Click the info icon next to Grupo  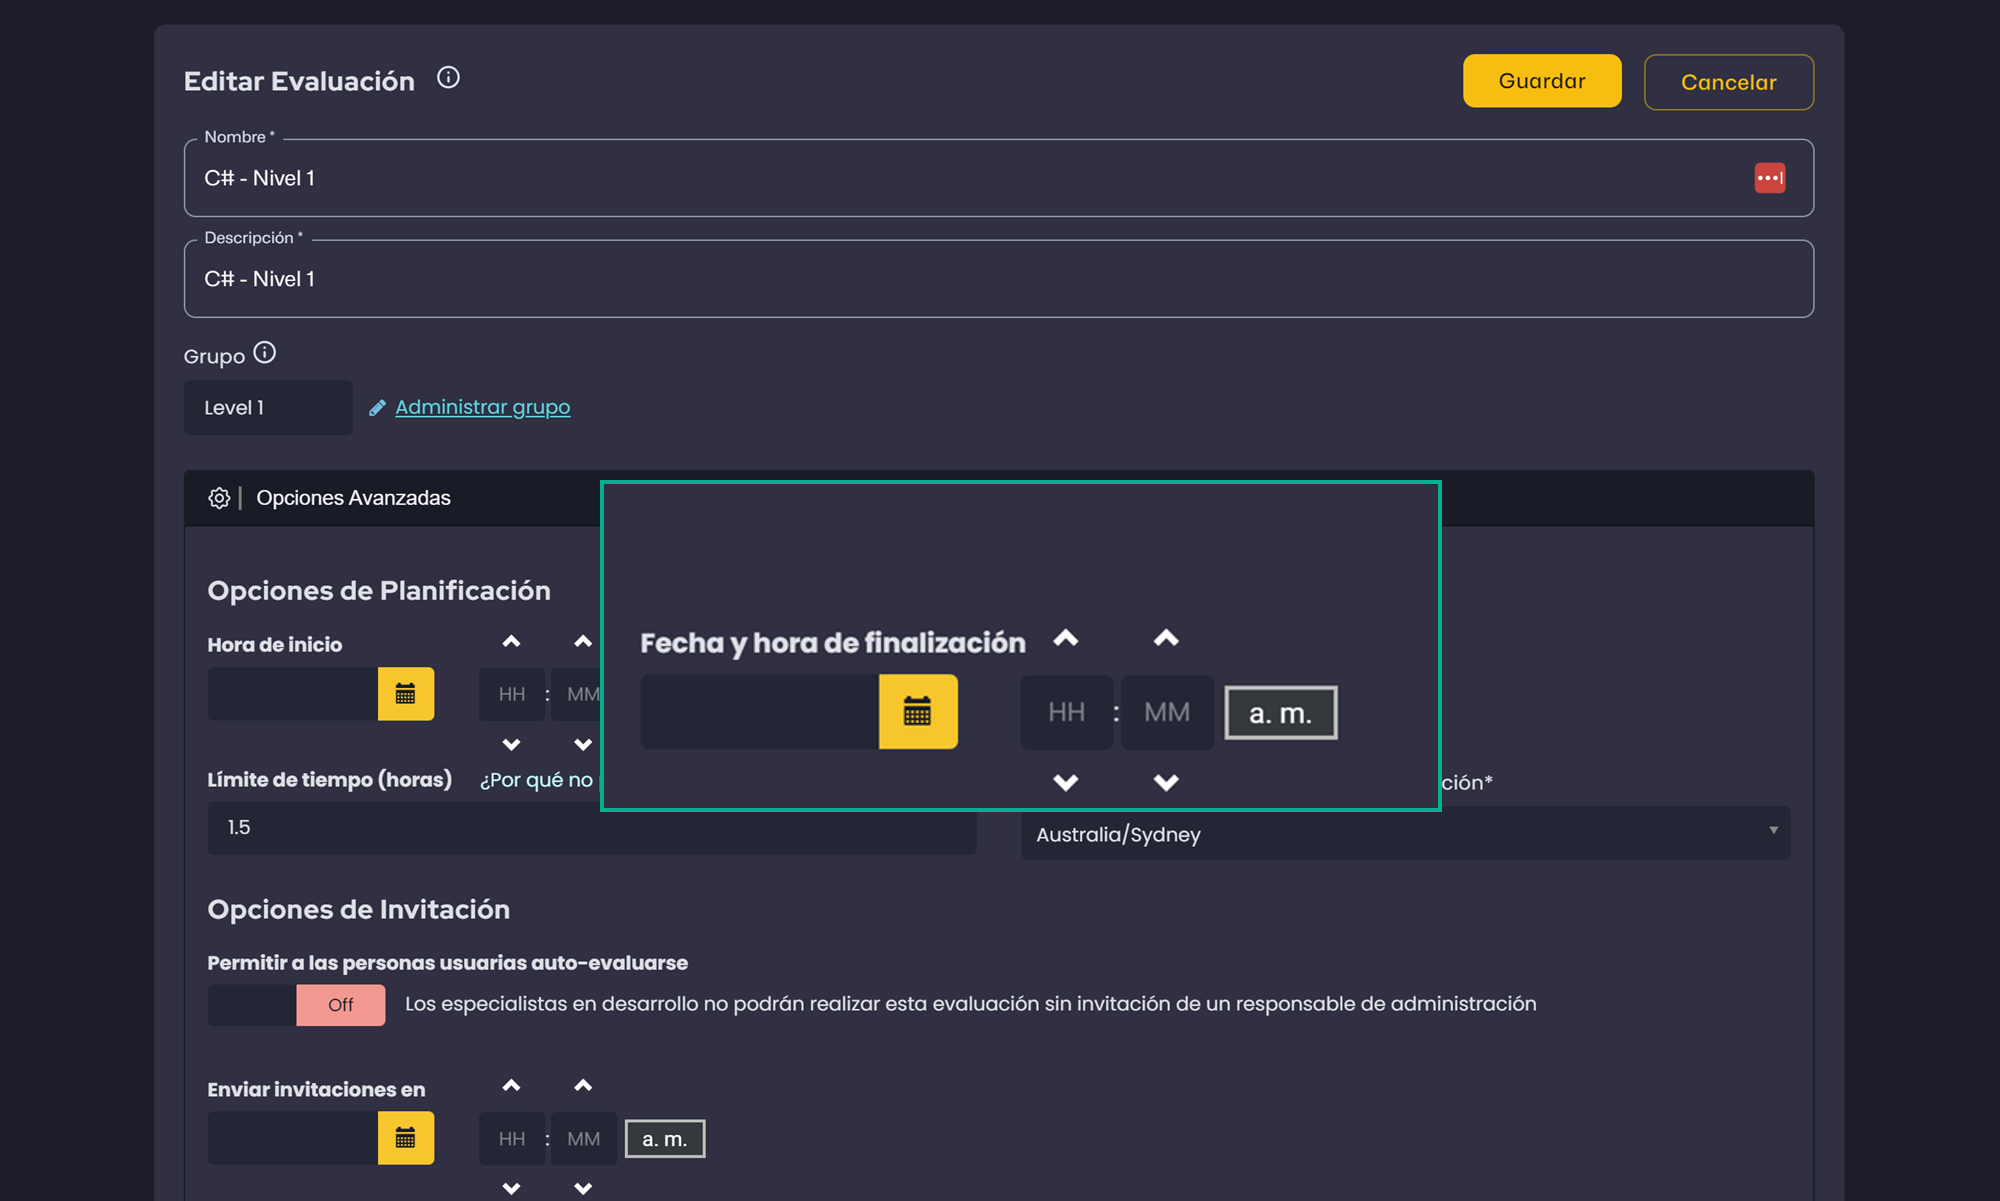tap(264, 353)
